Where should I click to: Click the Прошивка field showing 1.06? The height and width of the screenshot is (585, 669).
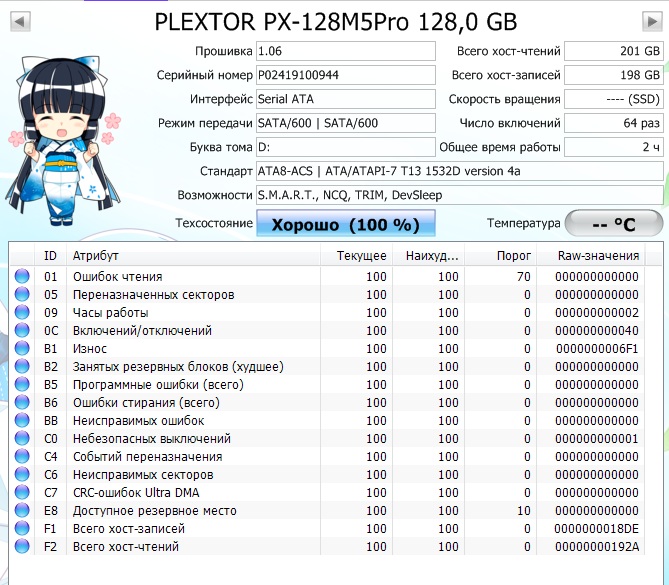[346, 51]
